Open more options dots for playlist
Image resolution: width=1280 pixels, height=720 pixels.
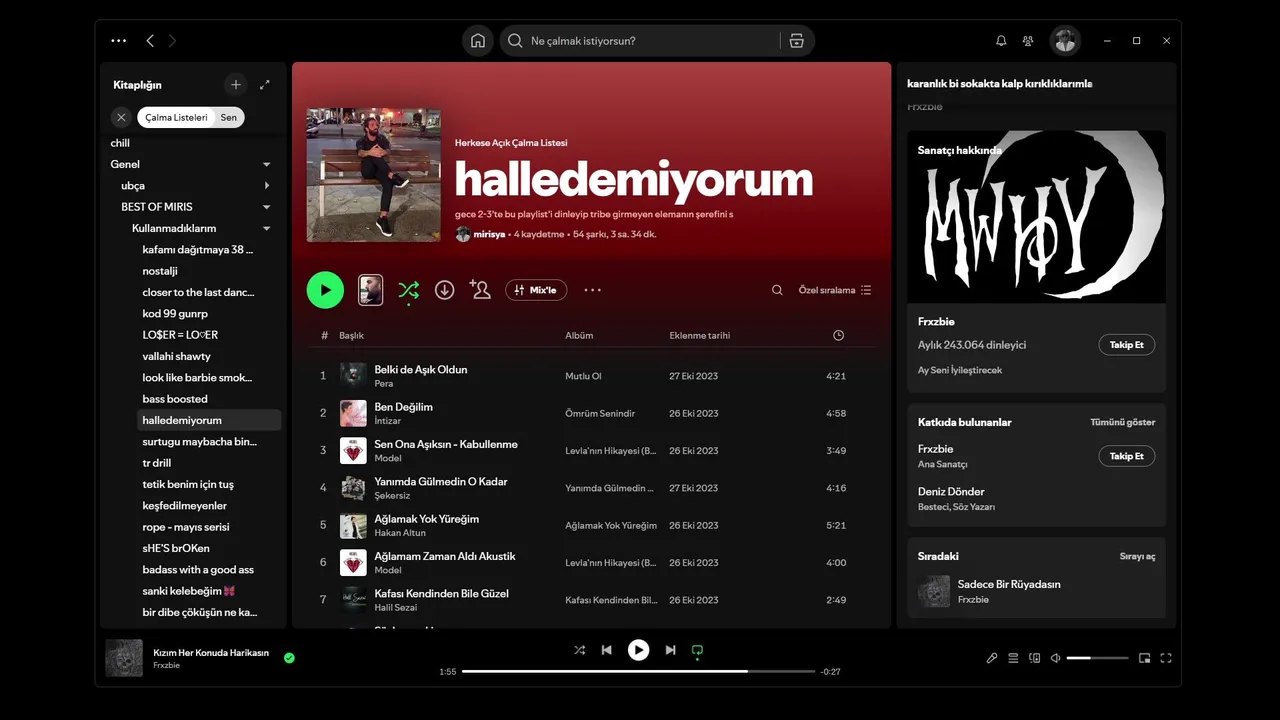pos(593,290)
